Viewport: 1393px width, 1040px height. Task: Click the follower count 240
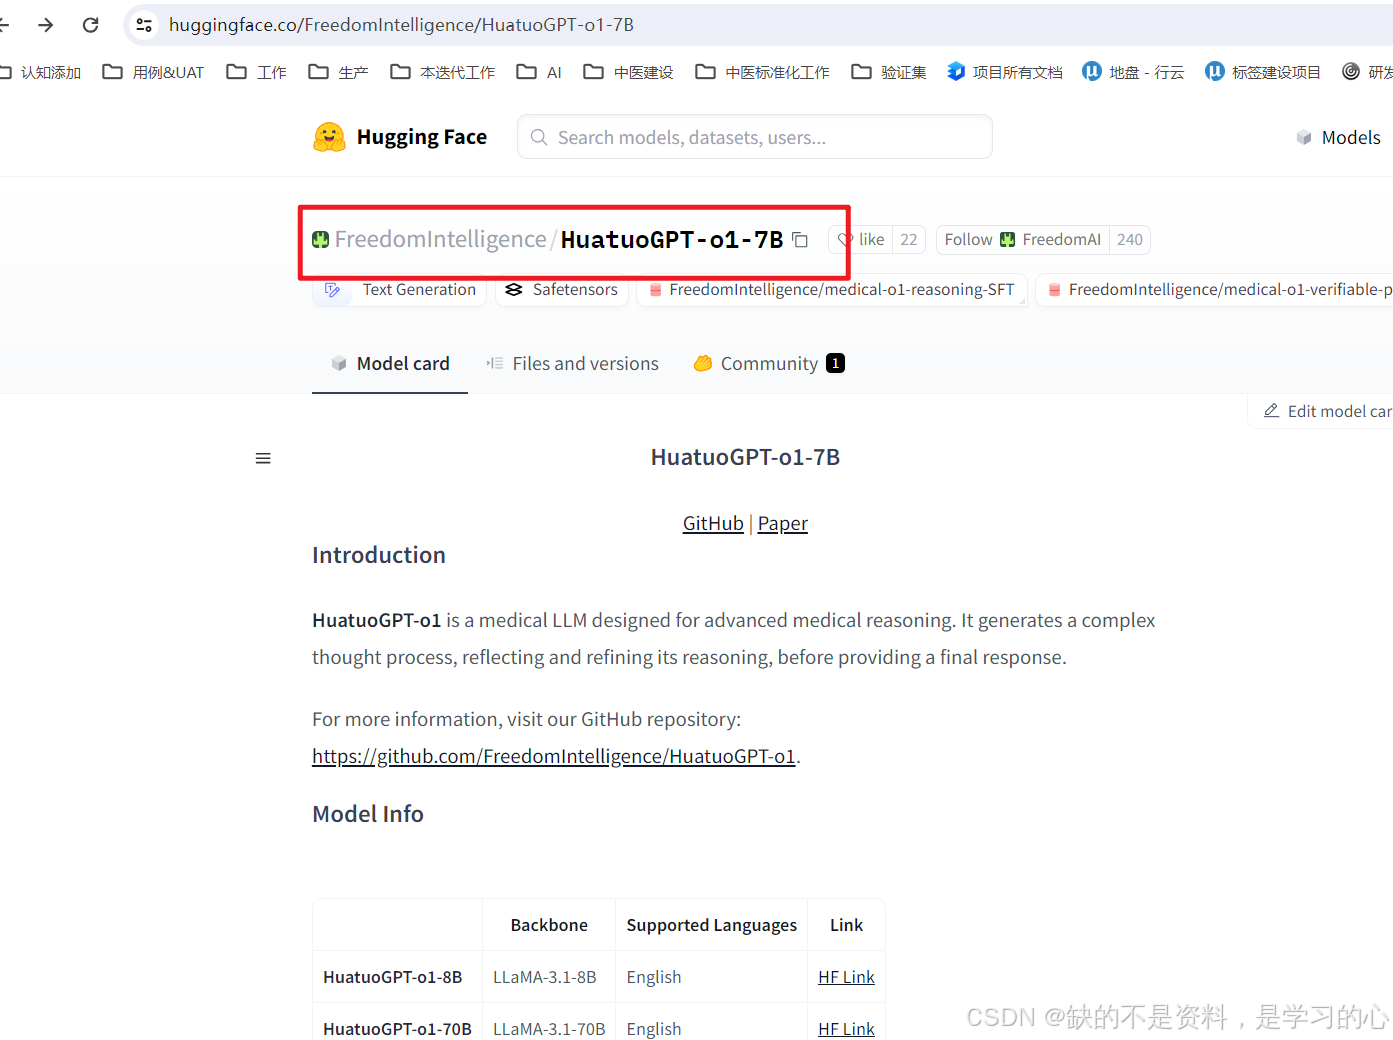click(x=1130, y=240)
